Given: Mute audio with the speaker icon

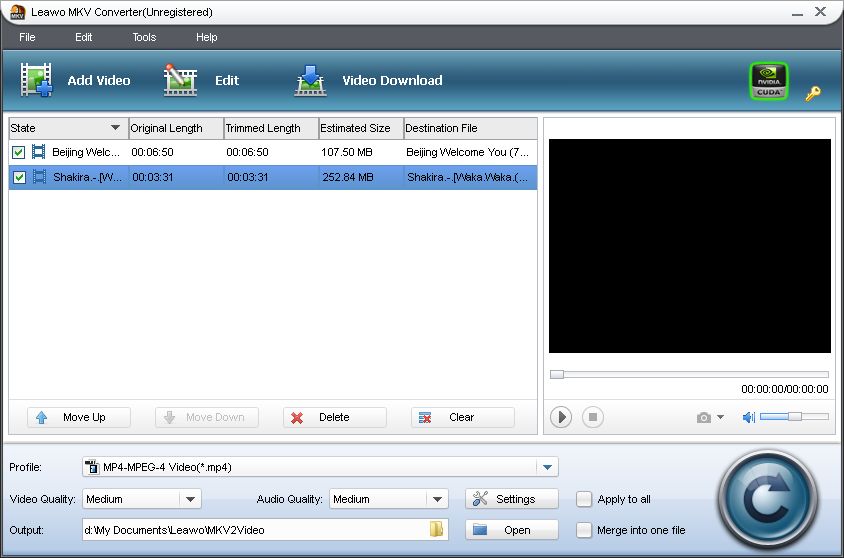Looking at the screenshot, I should coord(749,417).
